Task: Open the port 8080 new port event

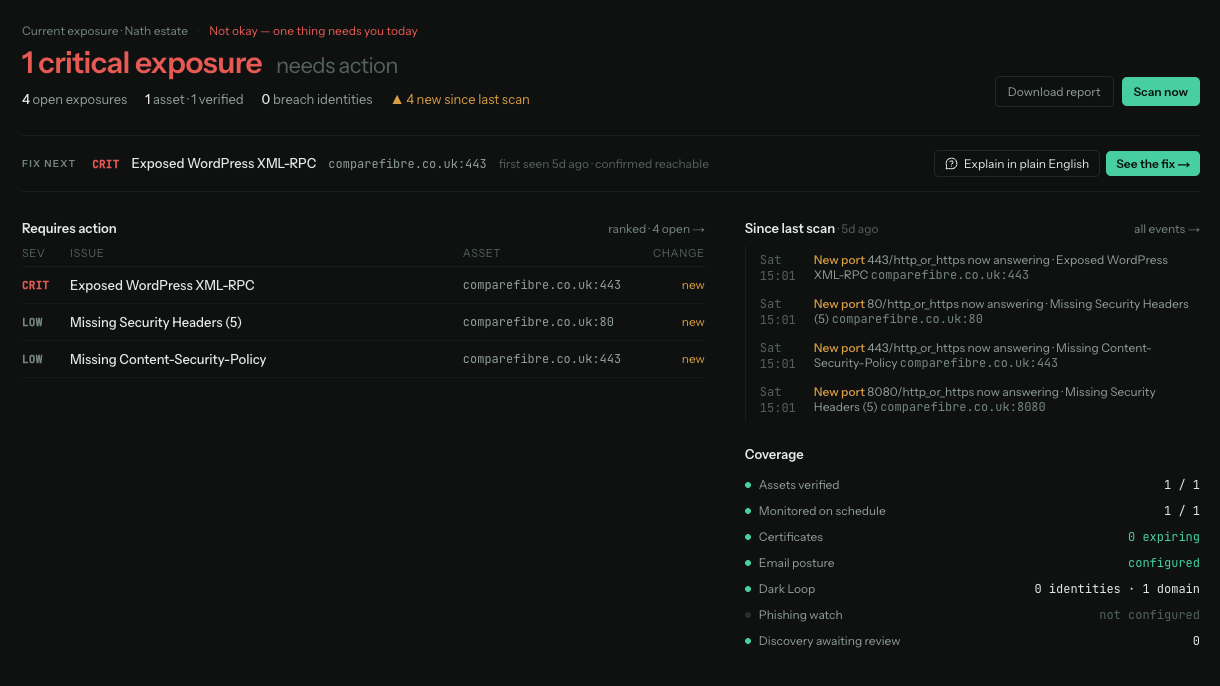Action: 979,399
